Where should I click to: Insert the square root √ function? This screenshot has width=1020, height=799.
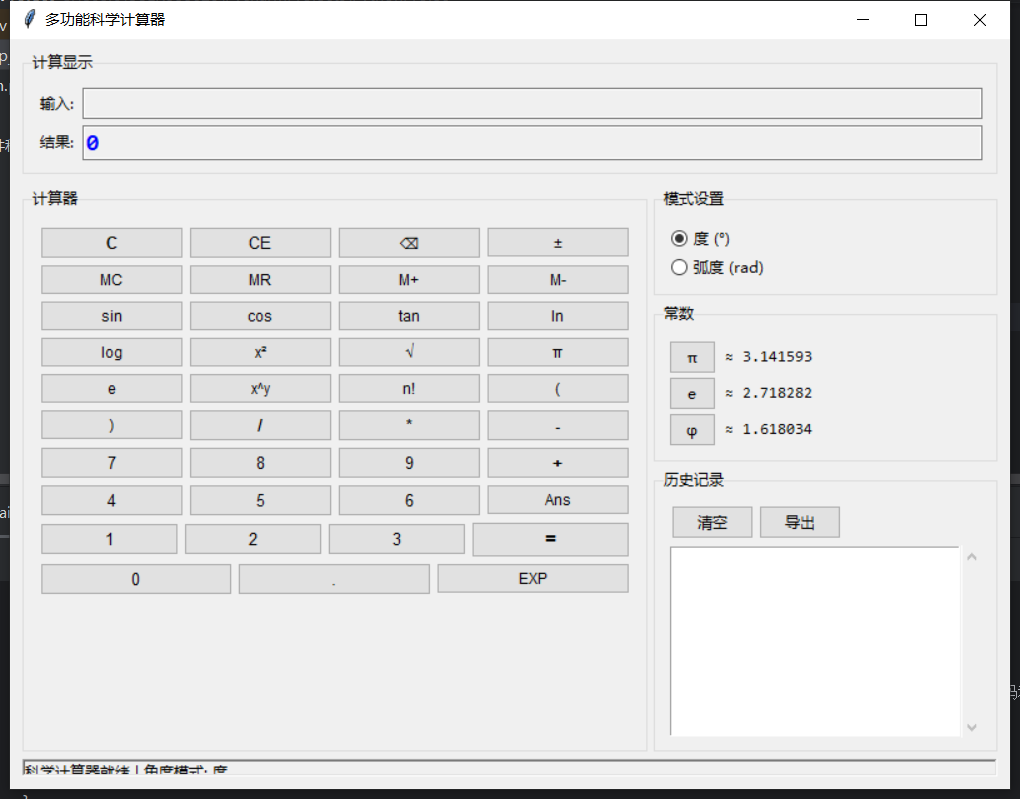click(409, 352)
